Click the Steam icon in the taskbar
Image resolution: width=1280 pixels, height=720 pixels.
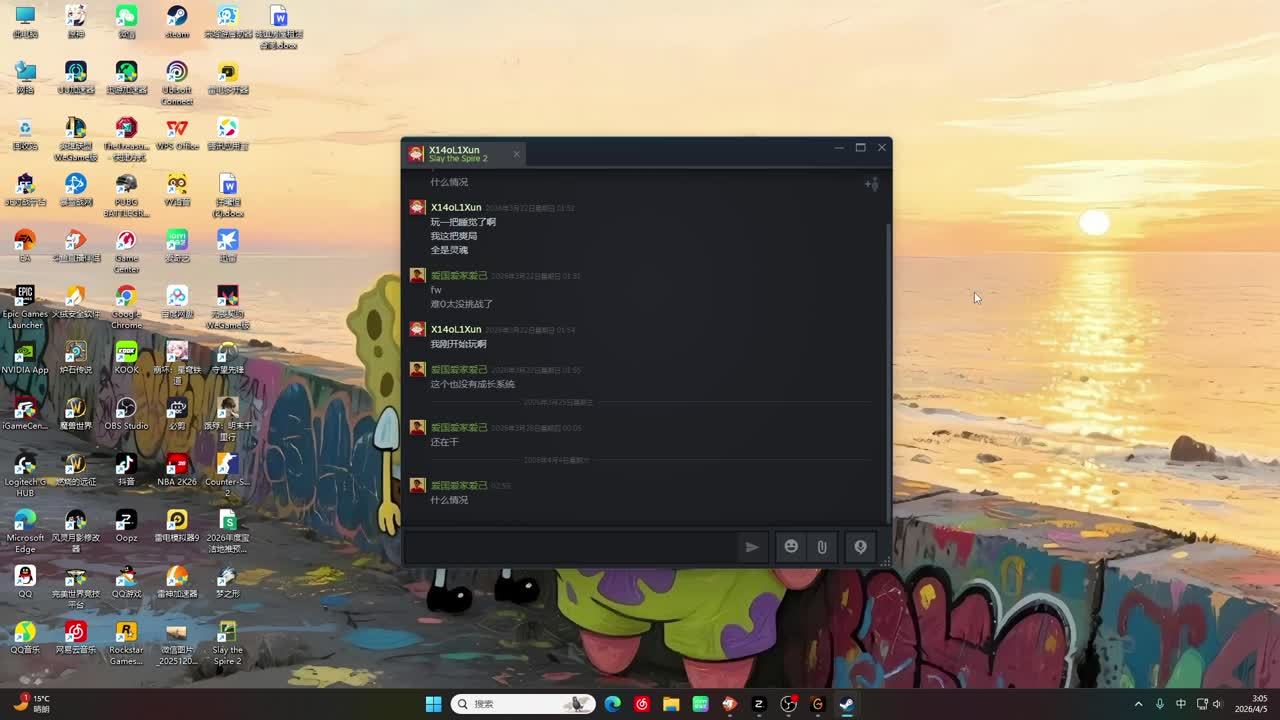(x=846, y=704)
